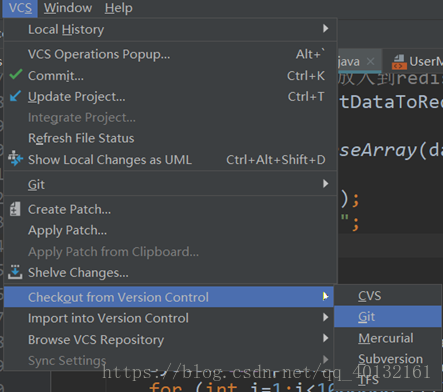Image resolution: width=443 pixels, height=392 pixels.
Task: Open the VCS menu
Action: (20, 8)
